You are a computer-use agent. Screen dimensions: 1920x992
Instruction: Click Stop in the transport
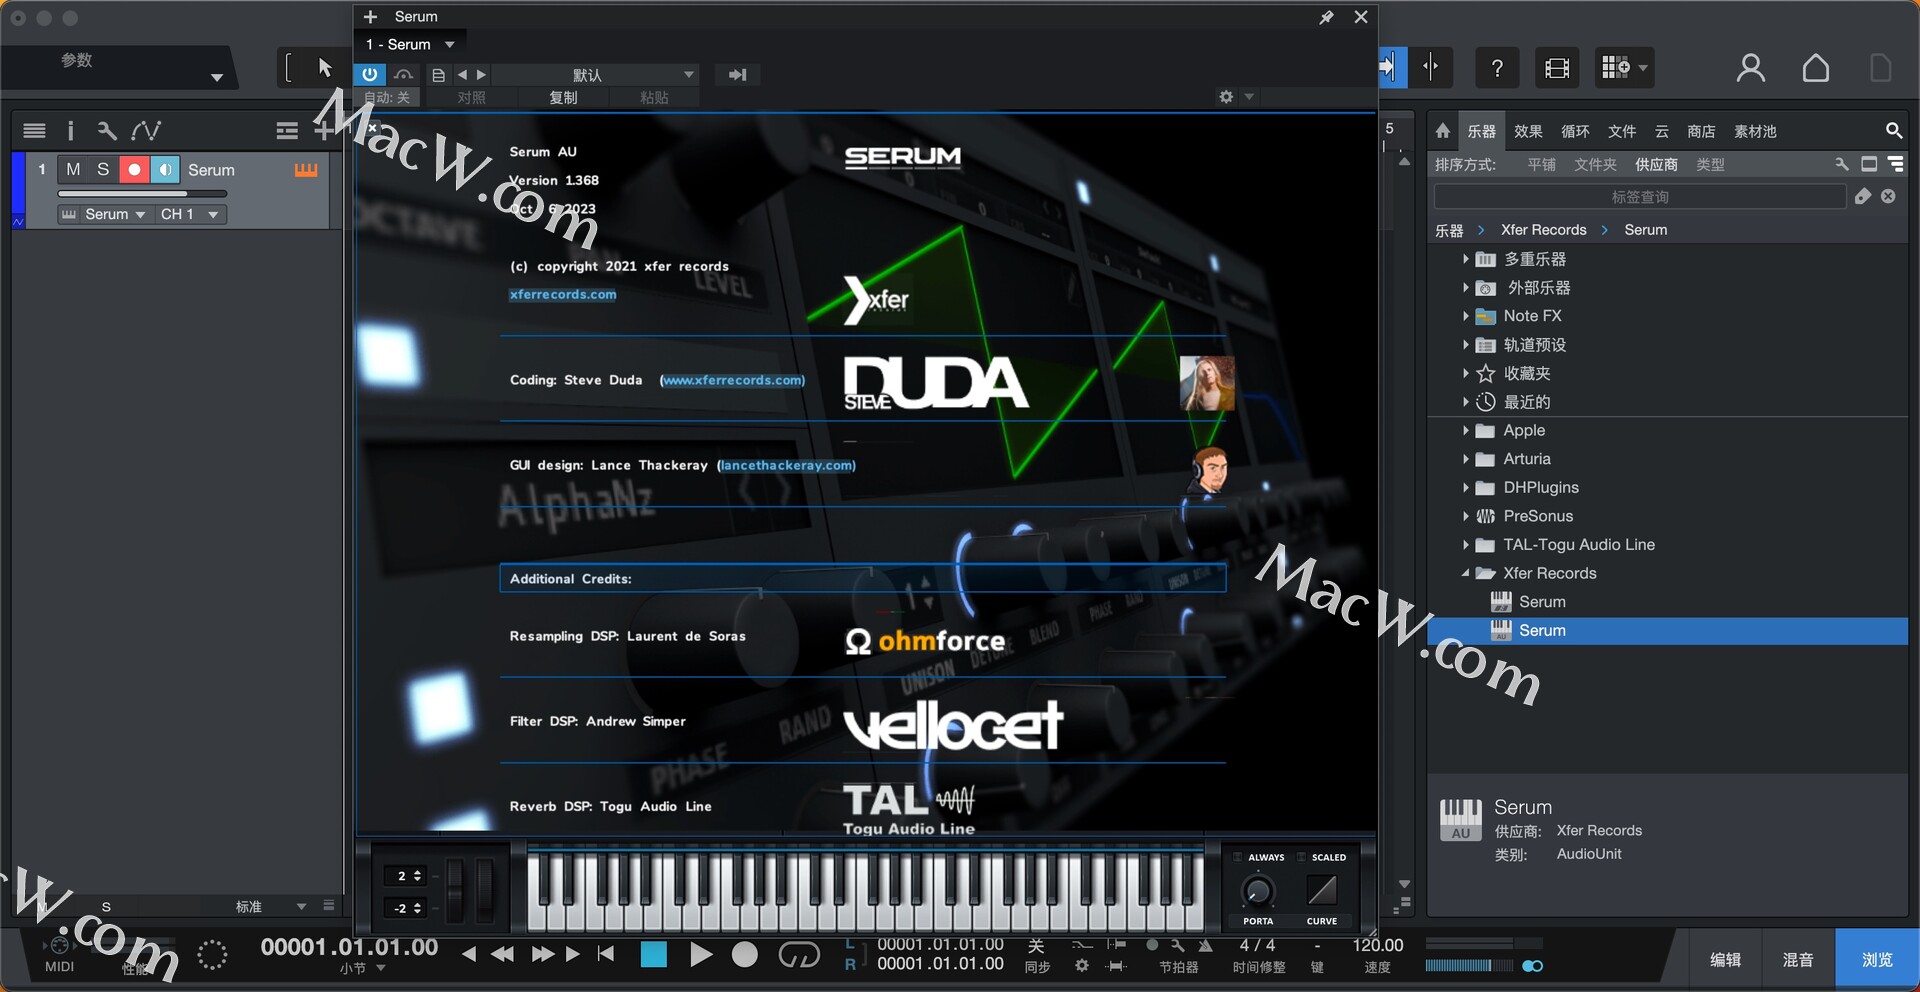pyautogui.click(x=654, y=955)
